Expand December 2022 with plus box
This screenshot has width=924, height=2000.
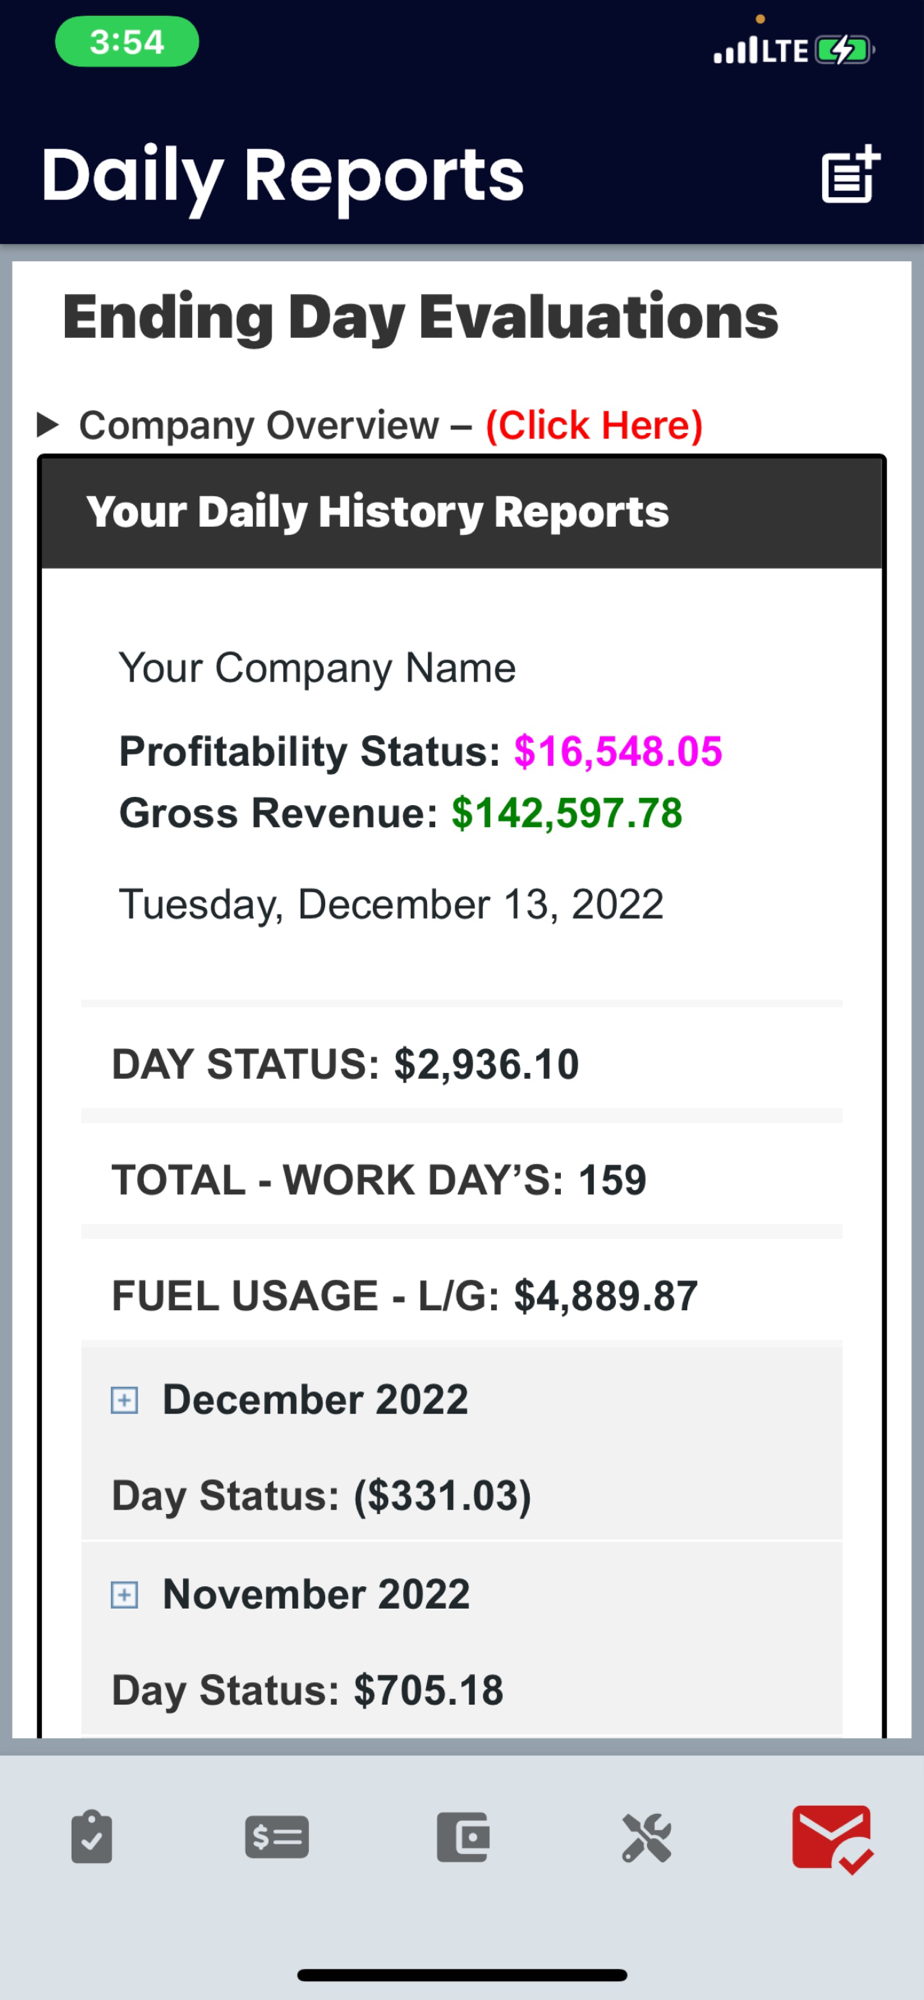pos(124,1400)
